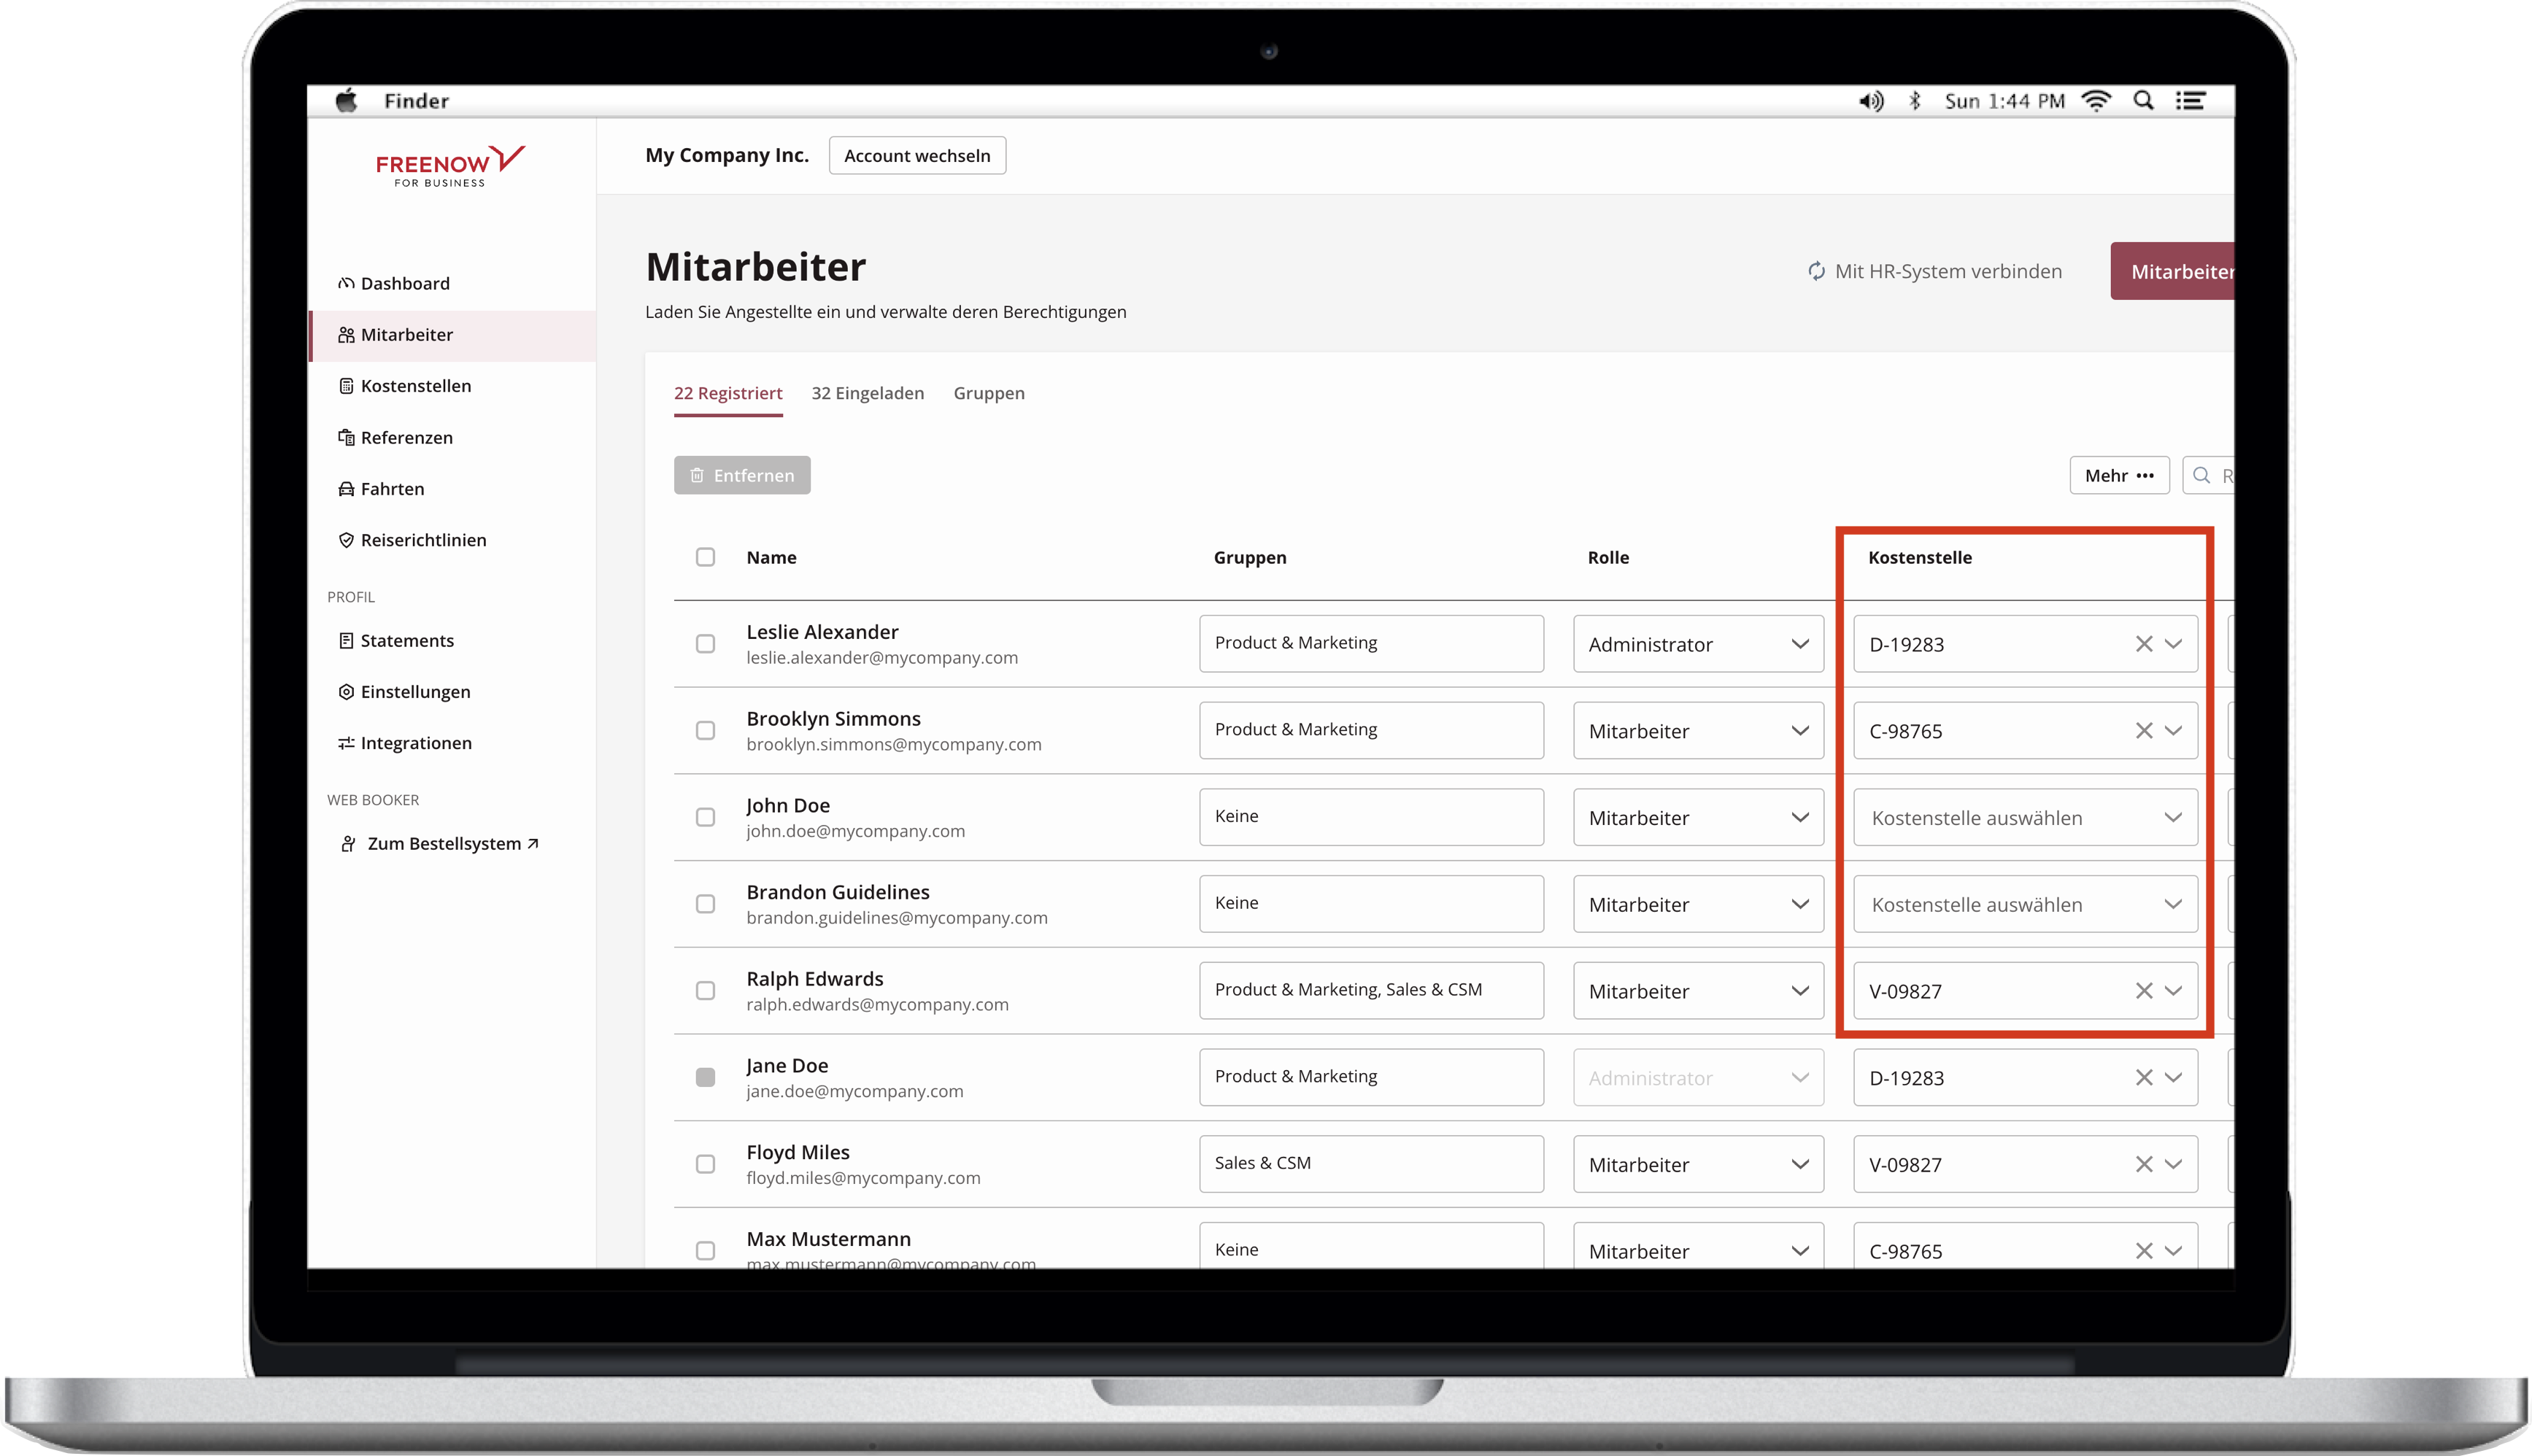The height and width of the screenshot is (1456, 2532).
Task: Toggle the select-all checkbox in table header
Action: [705, 557]
